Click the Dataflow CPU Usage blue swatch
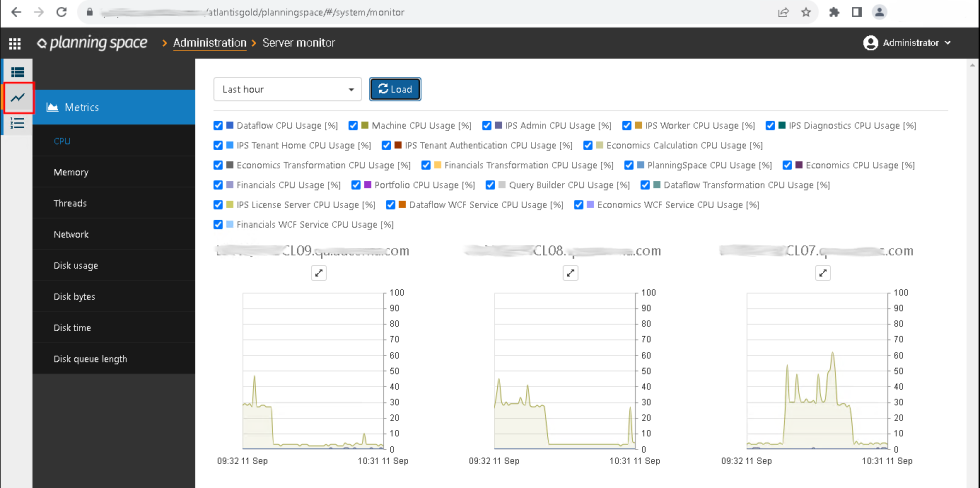The height and width of the screenshot is (488, 980). 229,126
